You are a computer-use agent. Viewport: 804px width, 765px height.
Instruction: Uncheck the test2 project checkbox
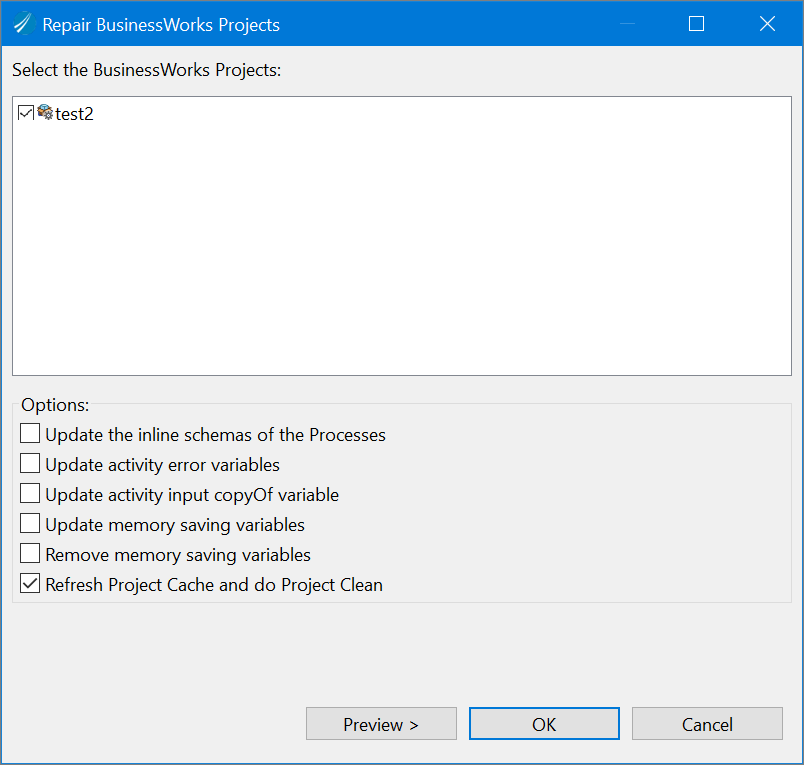[26, 113]
